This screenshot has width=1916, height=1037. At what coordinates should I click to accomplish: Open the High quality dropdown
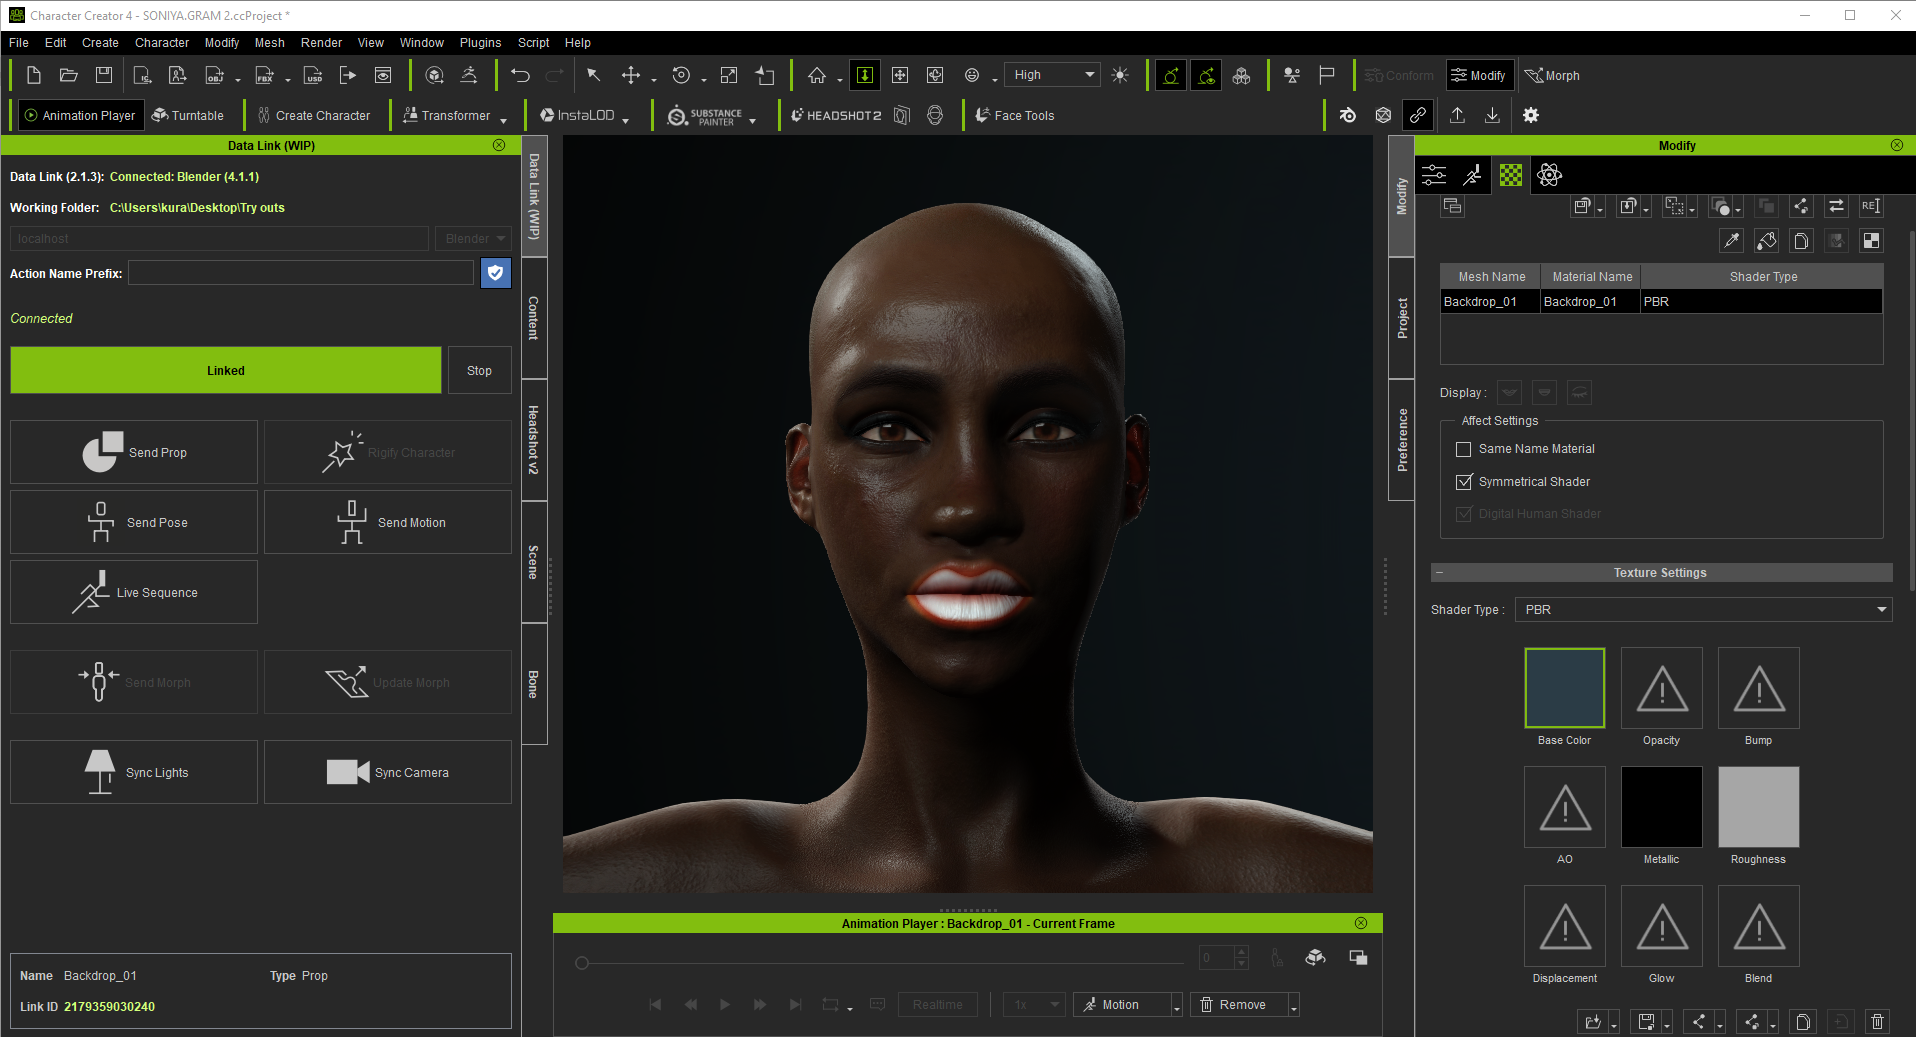(x=1052, y=75)
